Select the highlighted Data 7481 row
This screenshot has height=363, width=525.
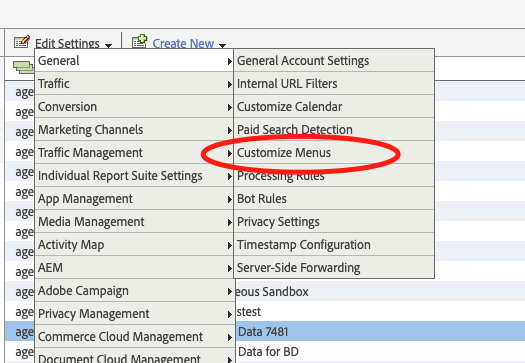point(380,332)
